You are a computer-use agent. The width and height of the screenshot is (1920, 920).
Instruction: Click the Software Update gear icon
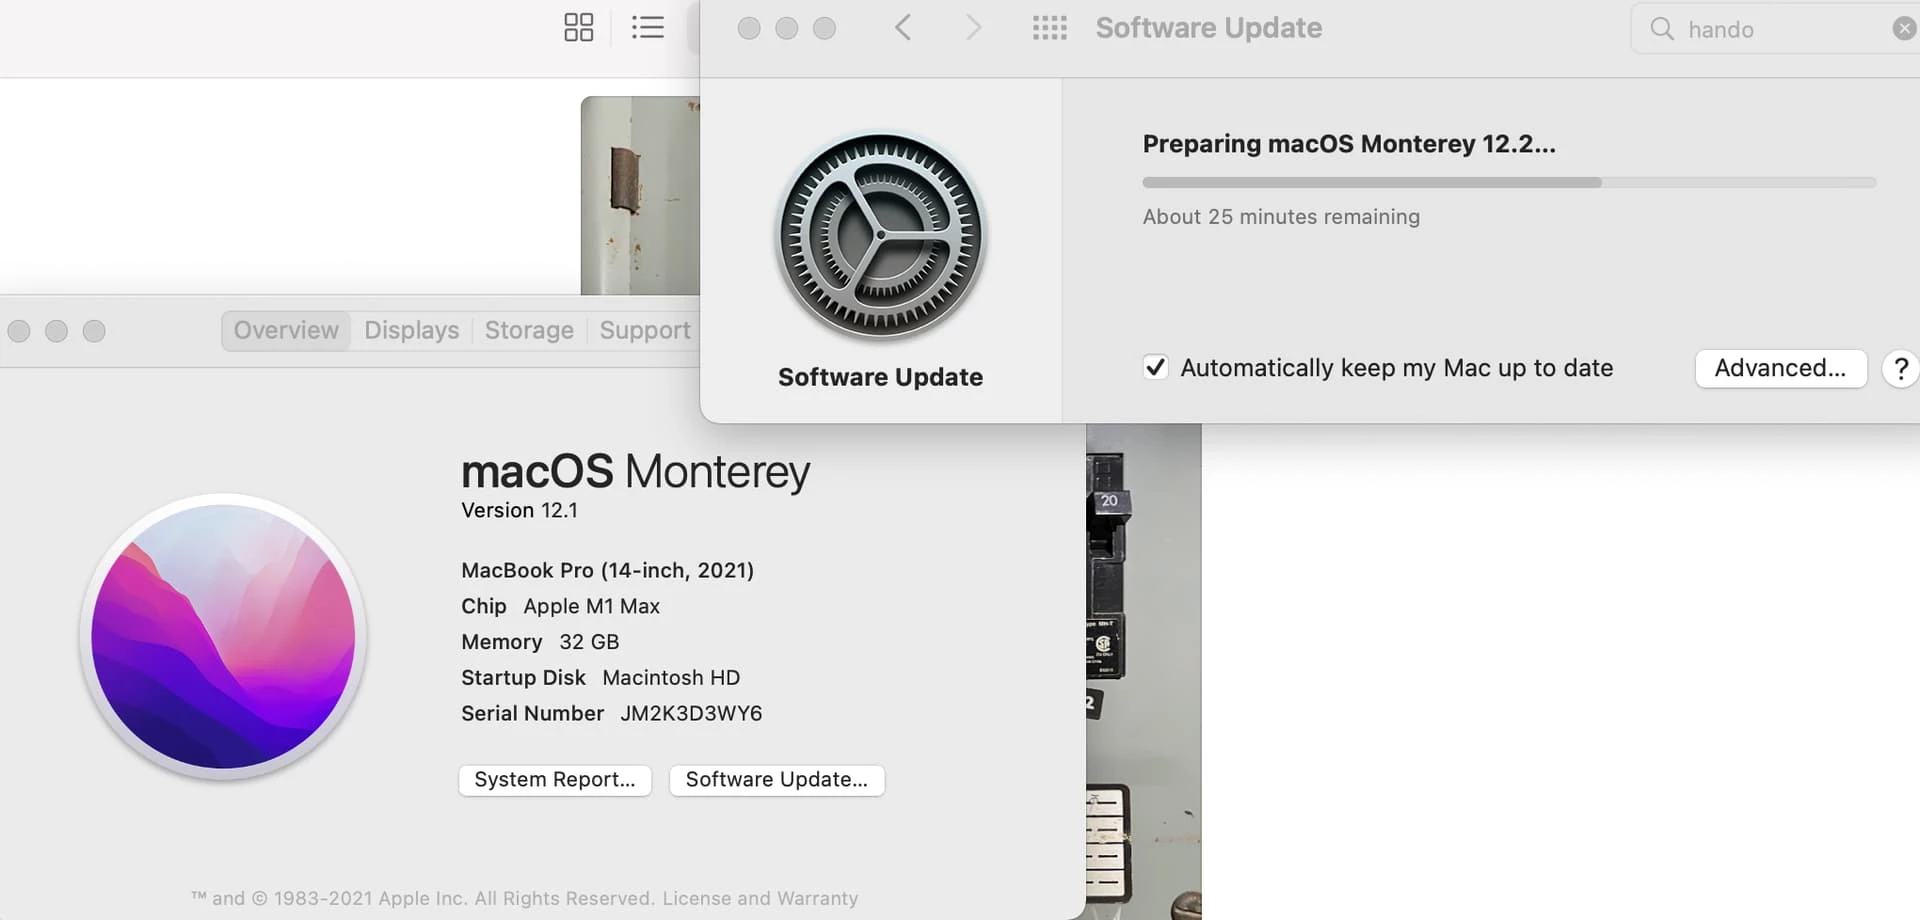coord(881,237)
